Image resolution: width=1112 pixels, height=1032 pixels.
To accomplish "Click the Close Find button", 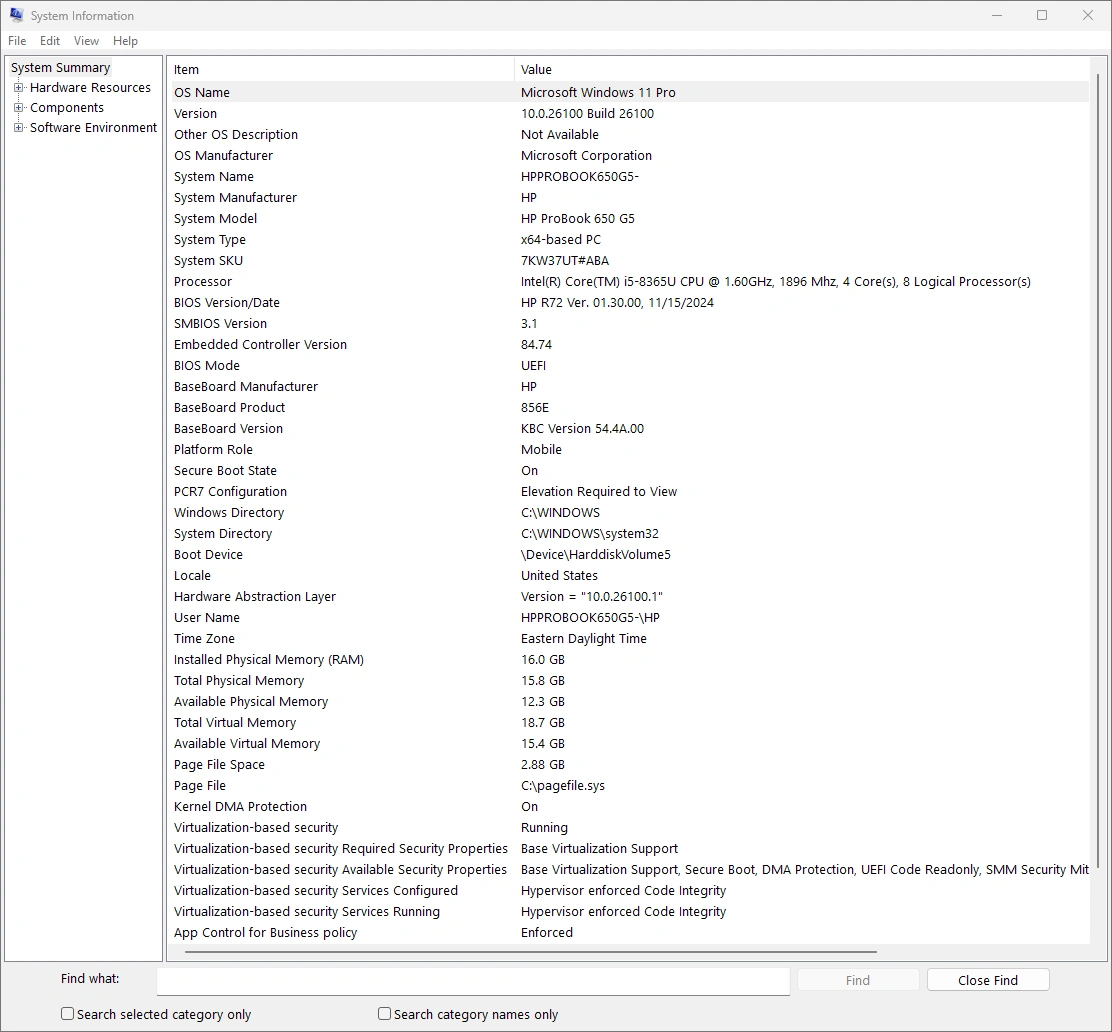I will tap(987, 980).
